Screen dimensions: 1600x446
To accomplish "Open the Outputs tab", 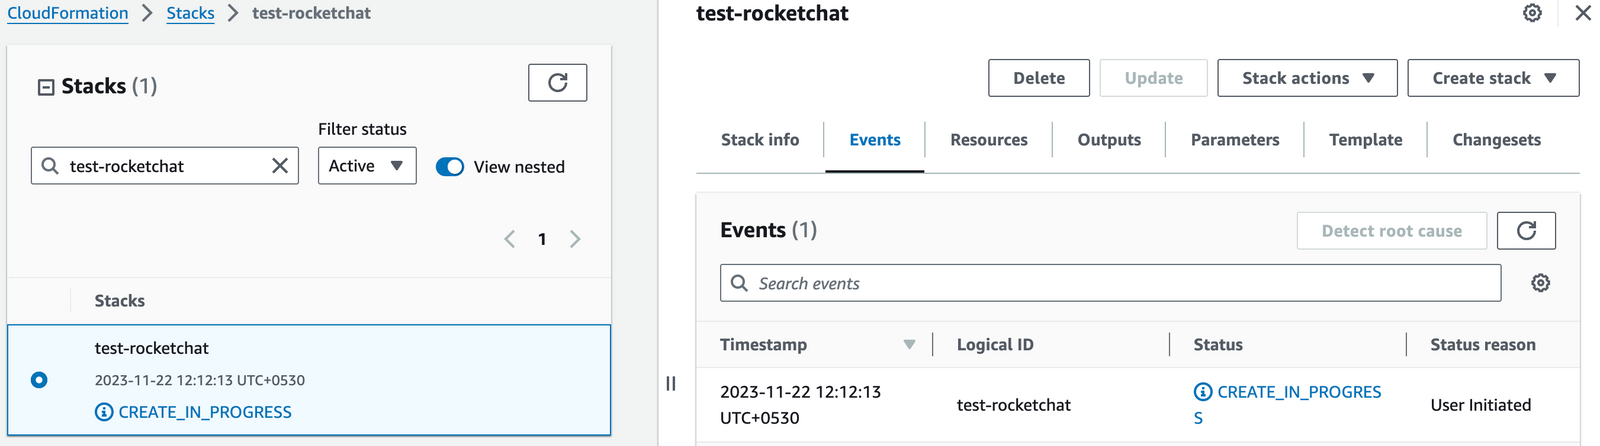I will (x=1109, y=140).
